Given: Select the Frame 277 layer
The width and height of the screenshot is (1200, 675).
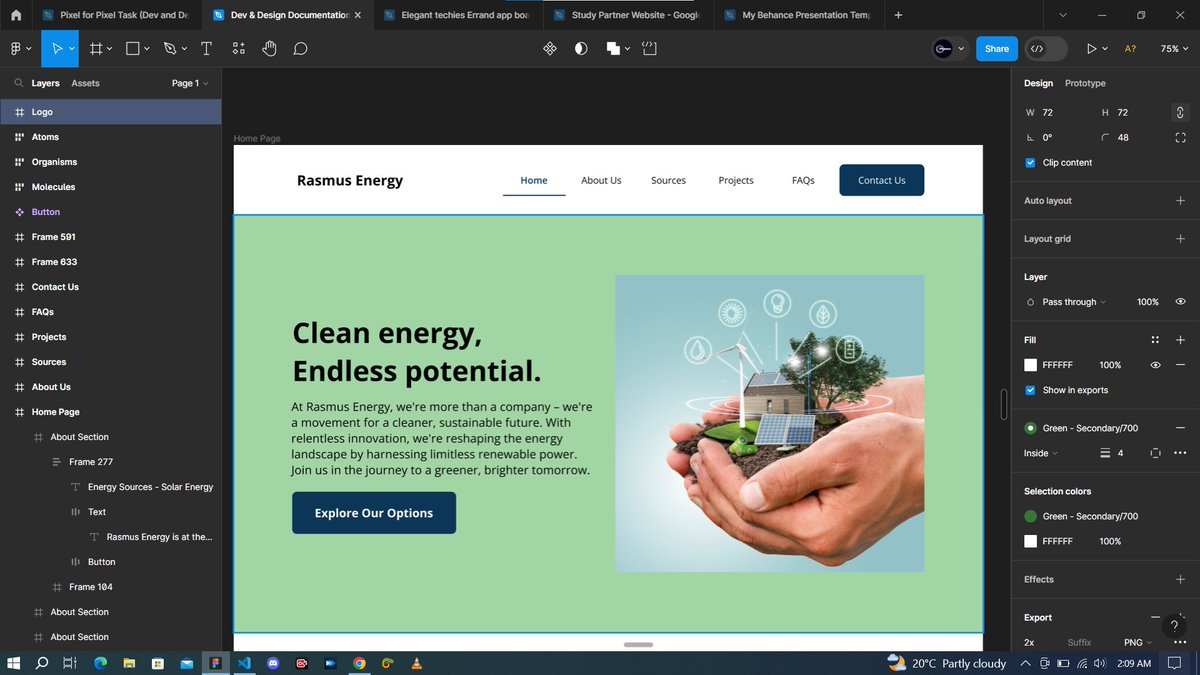Looking at the screenshot, I should click(x=110, y=462).
